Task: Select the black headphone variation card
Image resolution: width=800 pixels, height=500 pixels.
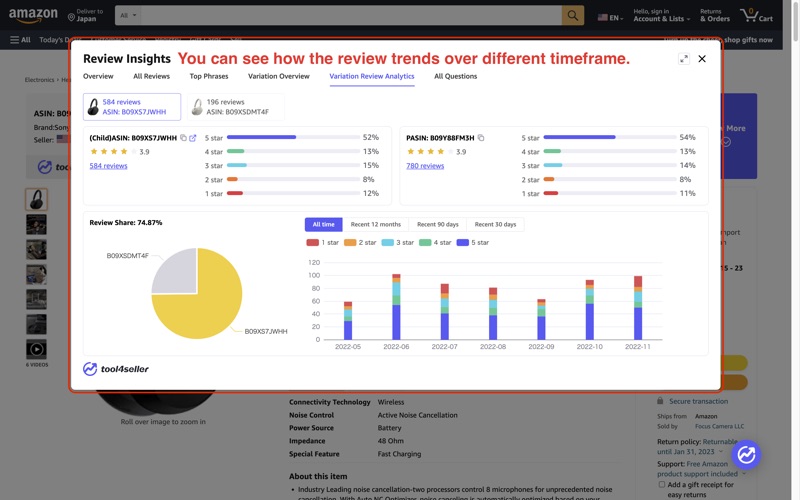Action: (132, 107)
